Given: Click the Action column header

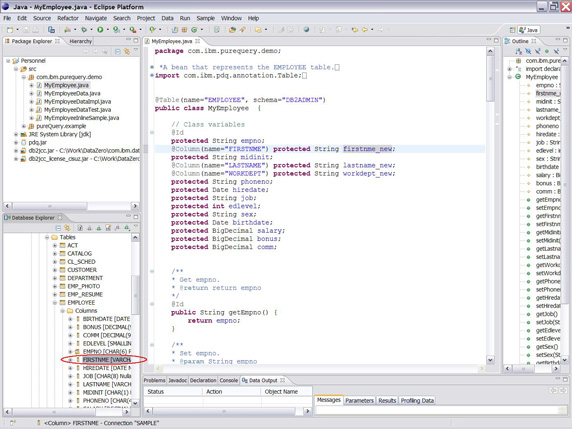Looking at the screenshot, I should point(232,391).
